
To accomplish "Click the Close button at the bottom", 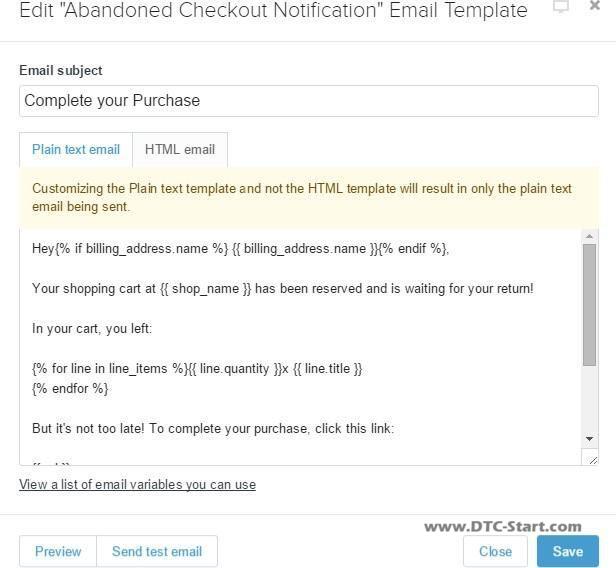I will pos(495,551).
